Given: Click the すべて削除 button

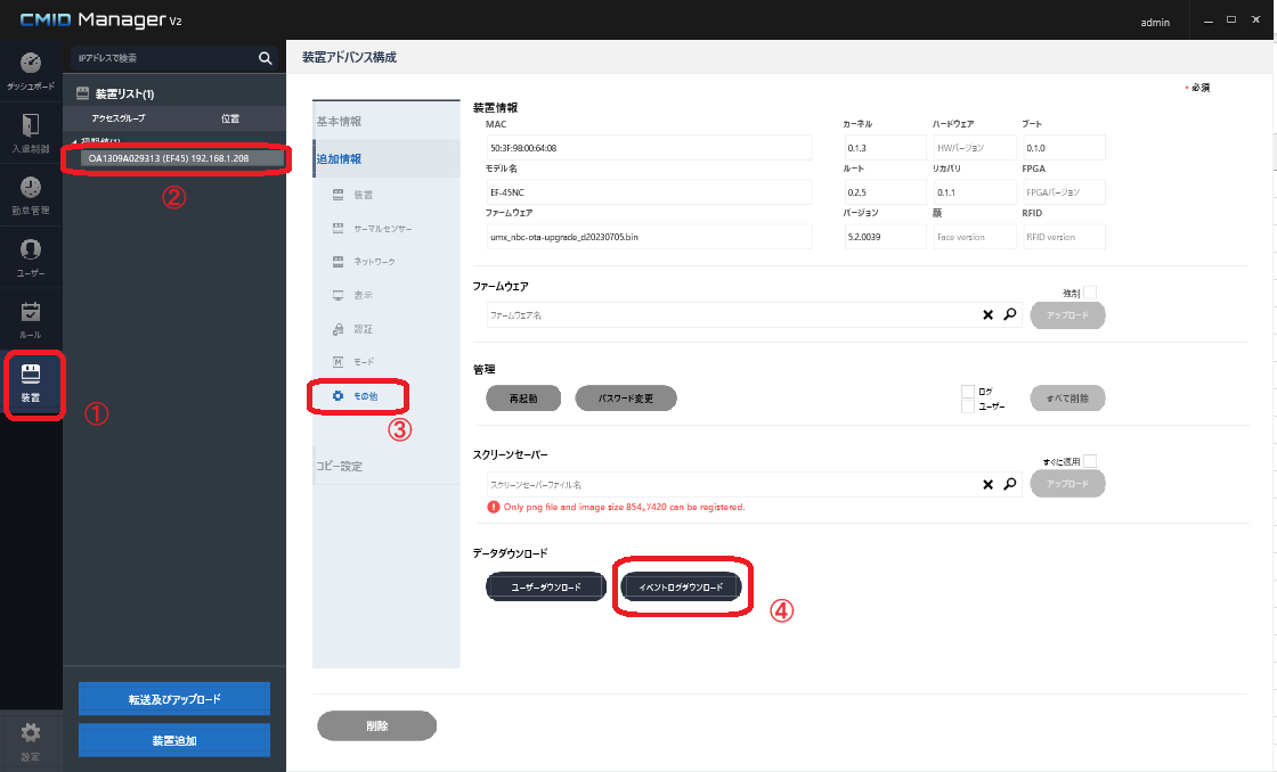Looking at the screenshot, I should 1067,398.
